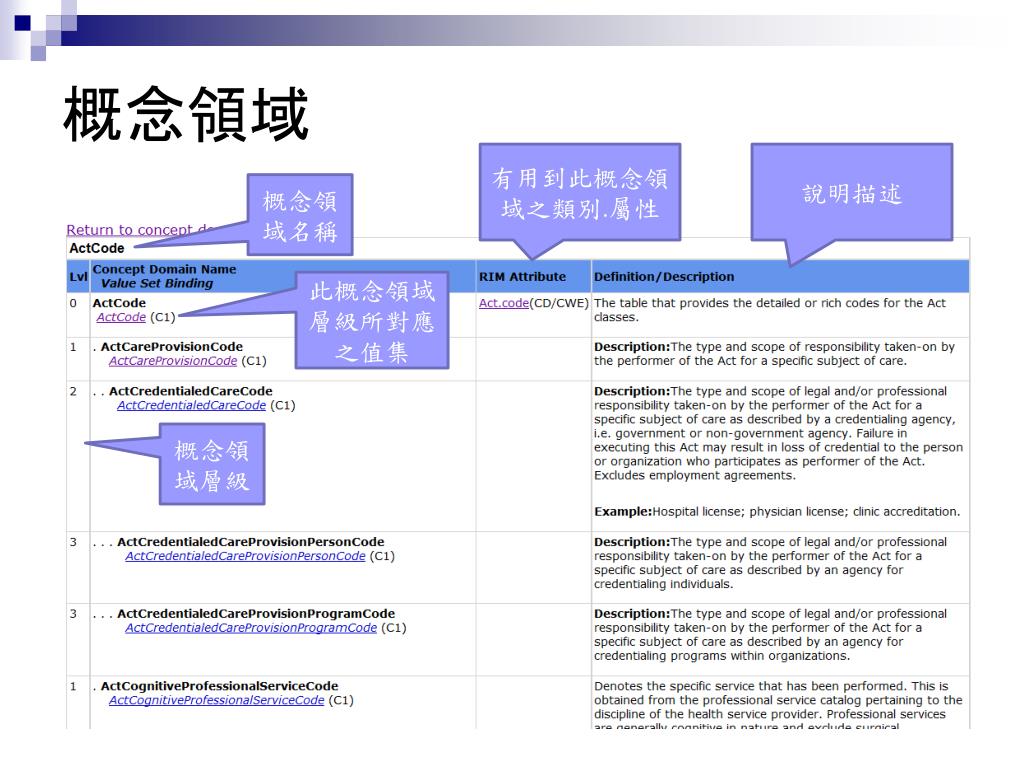Select the bold '. . ActCredentialedCareCode' domain name
Screen dimensions: 1024x768
click(183, 391)
